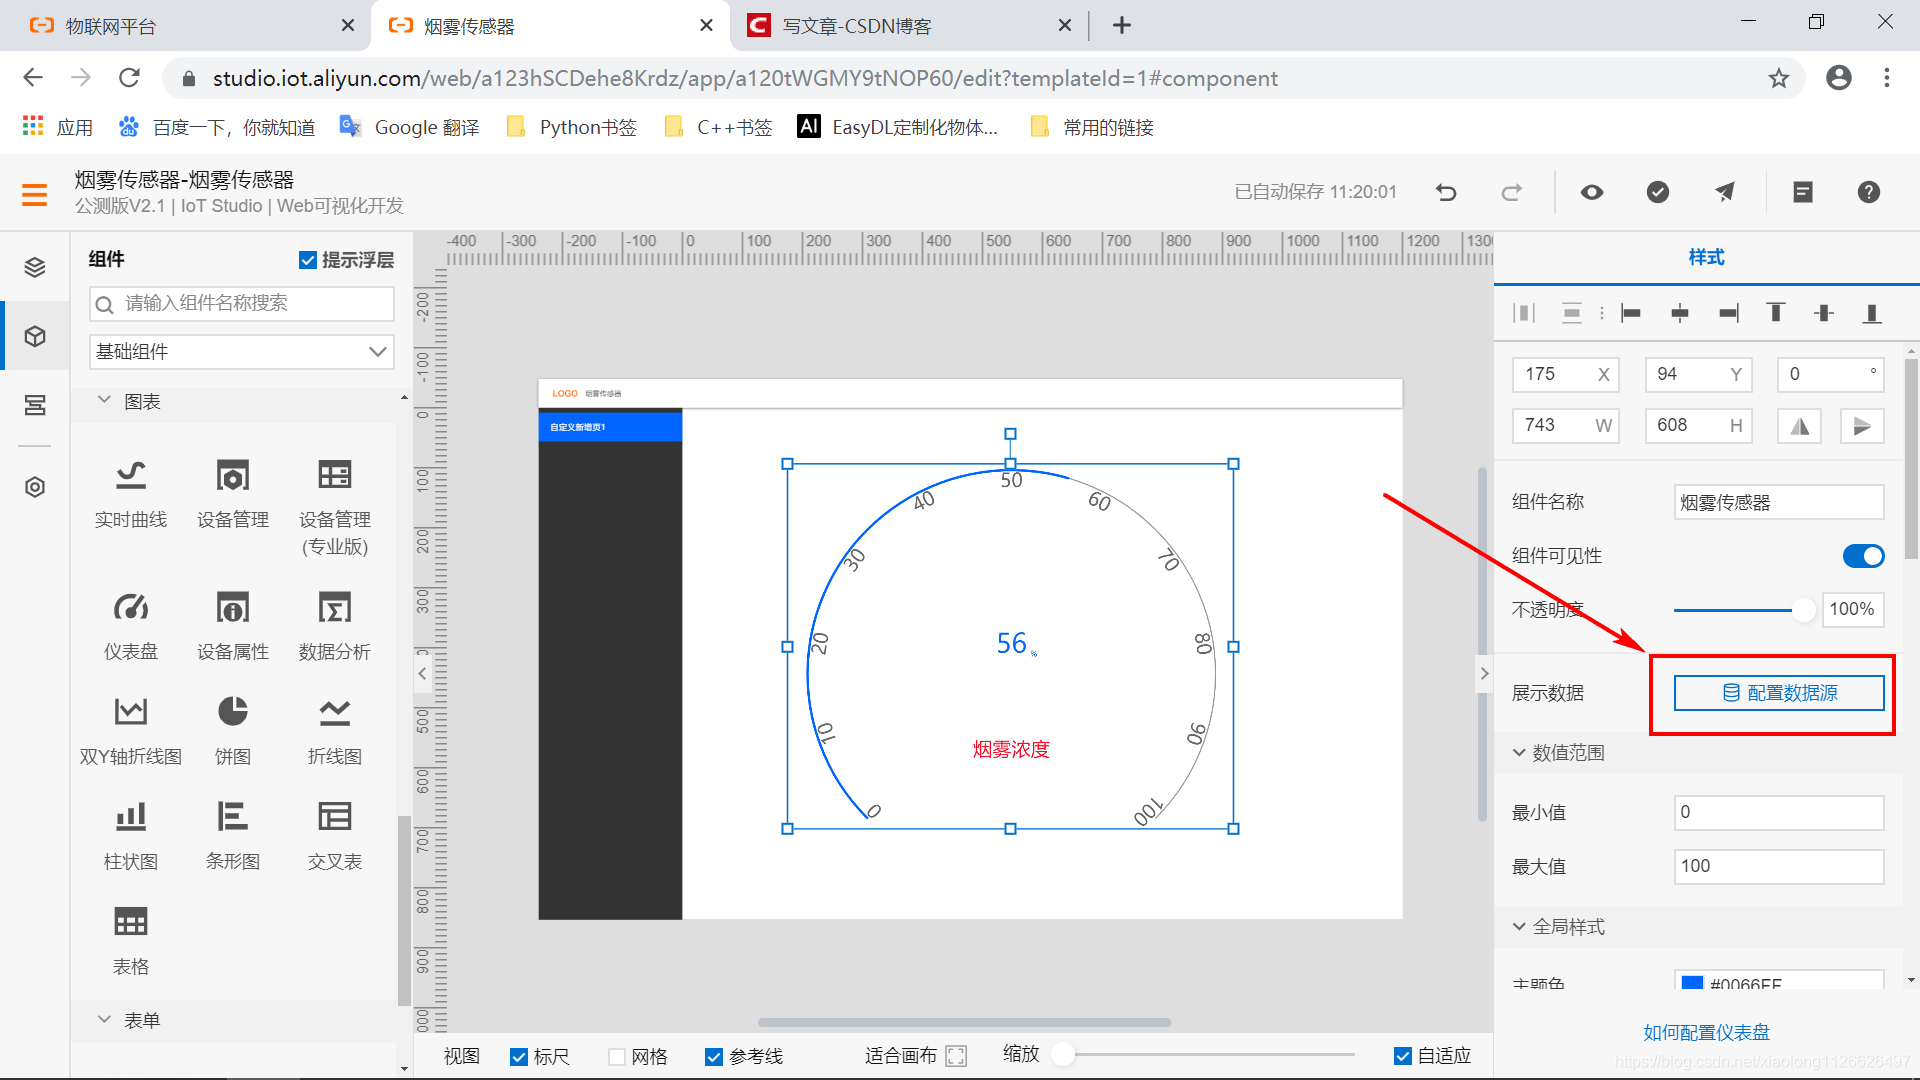Open the layers stack sidebar icon
Screen dimensions: 1920x1080
[35, 267]
